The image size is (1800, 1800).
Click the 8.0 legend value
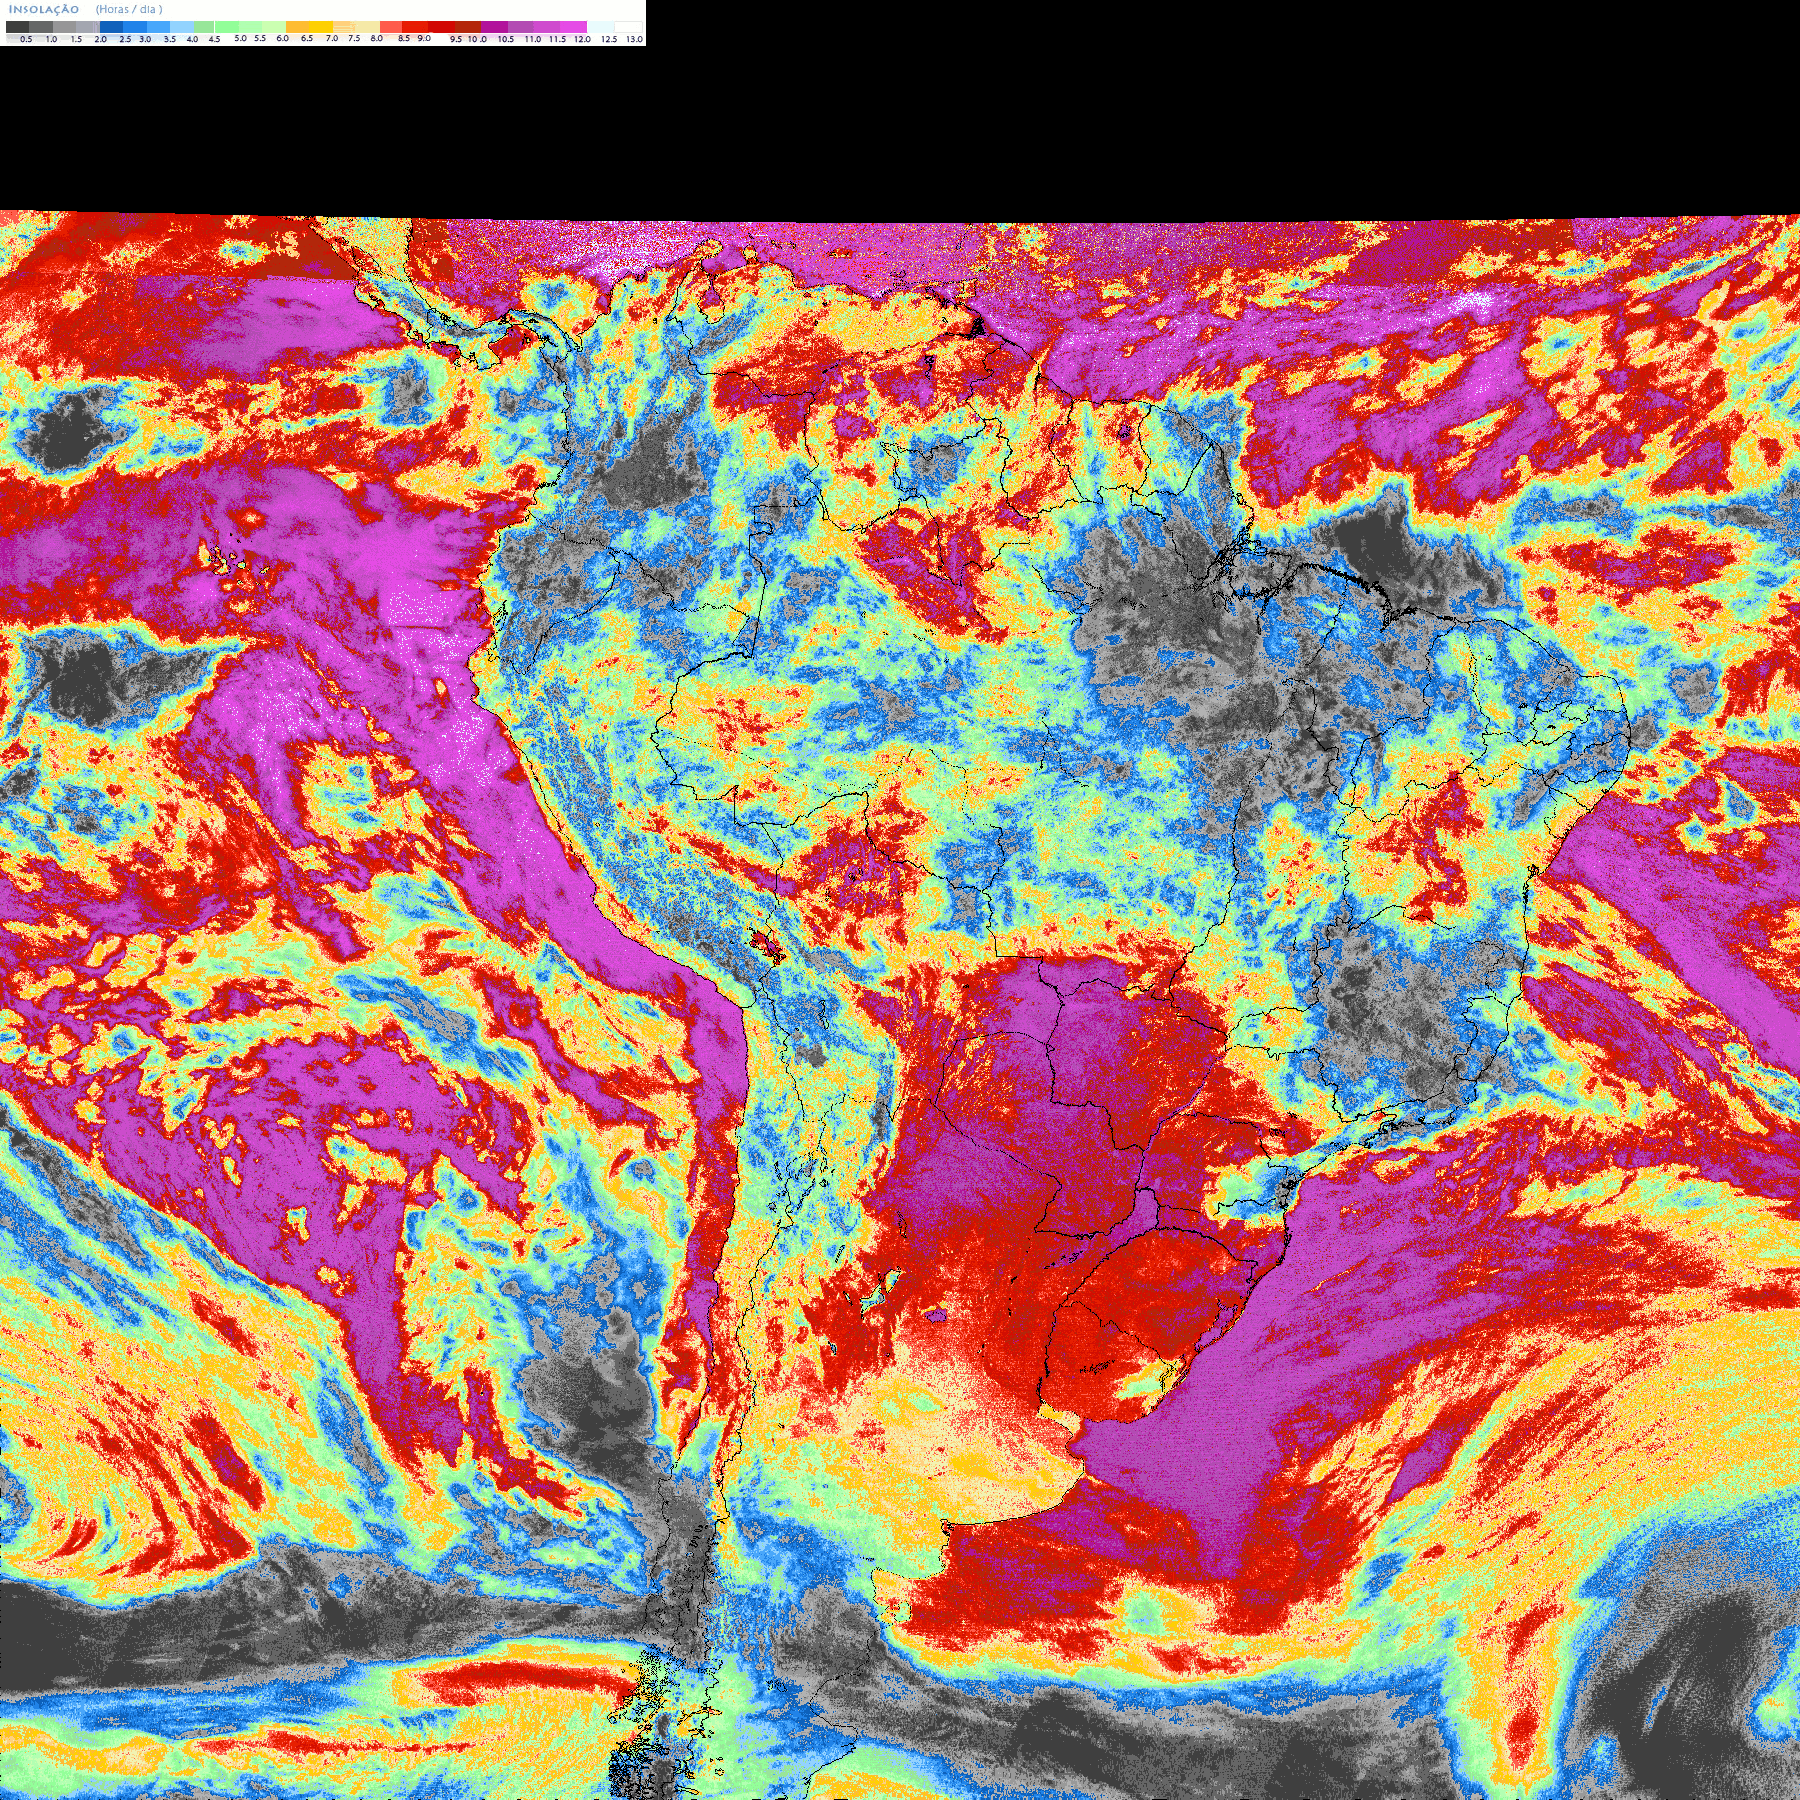pos(376,38)
